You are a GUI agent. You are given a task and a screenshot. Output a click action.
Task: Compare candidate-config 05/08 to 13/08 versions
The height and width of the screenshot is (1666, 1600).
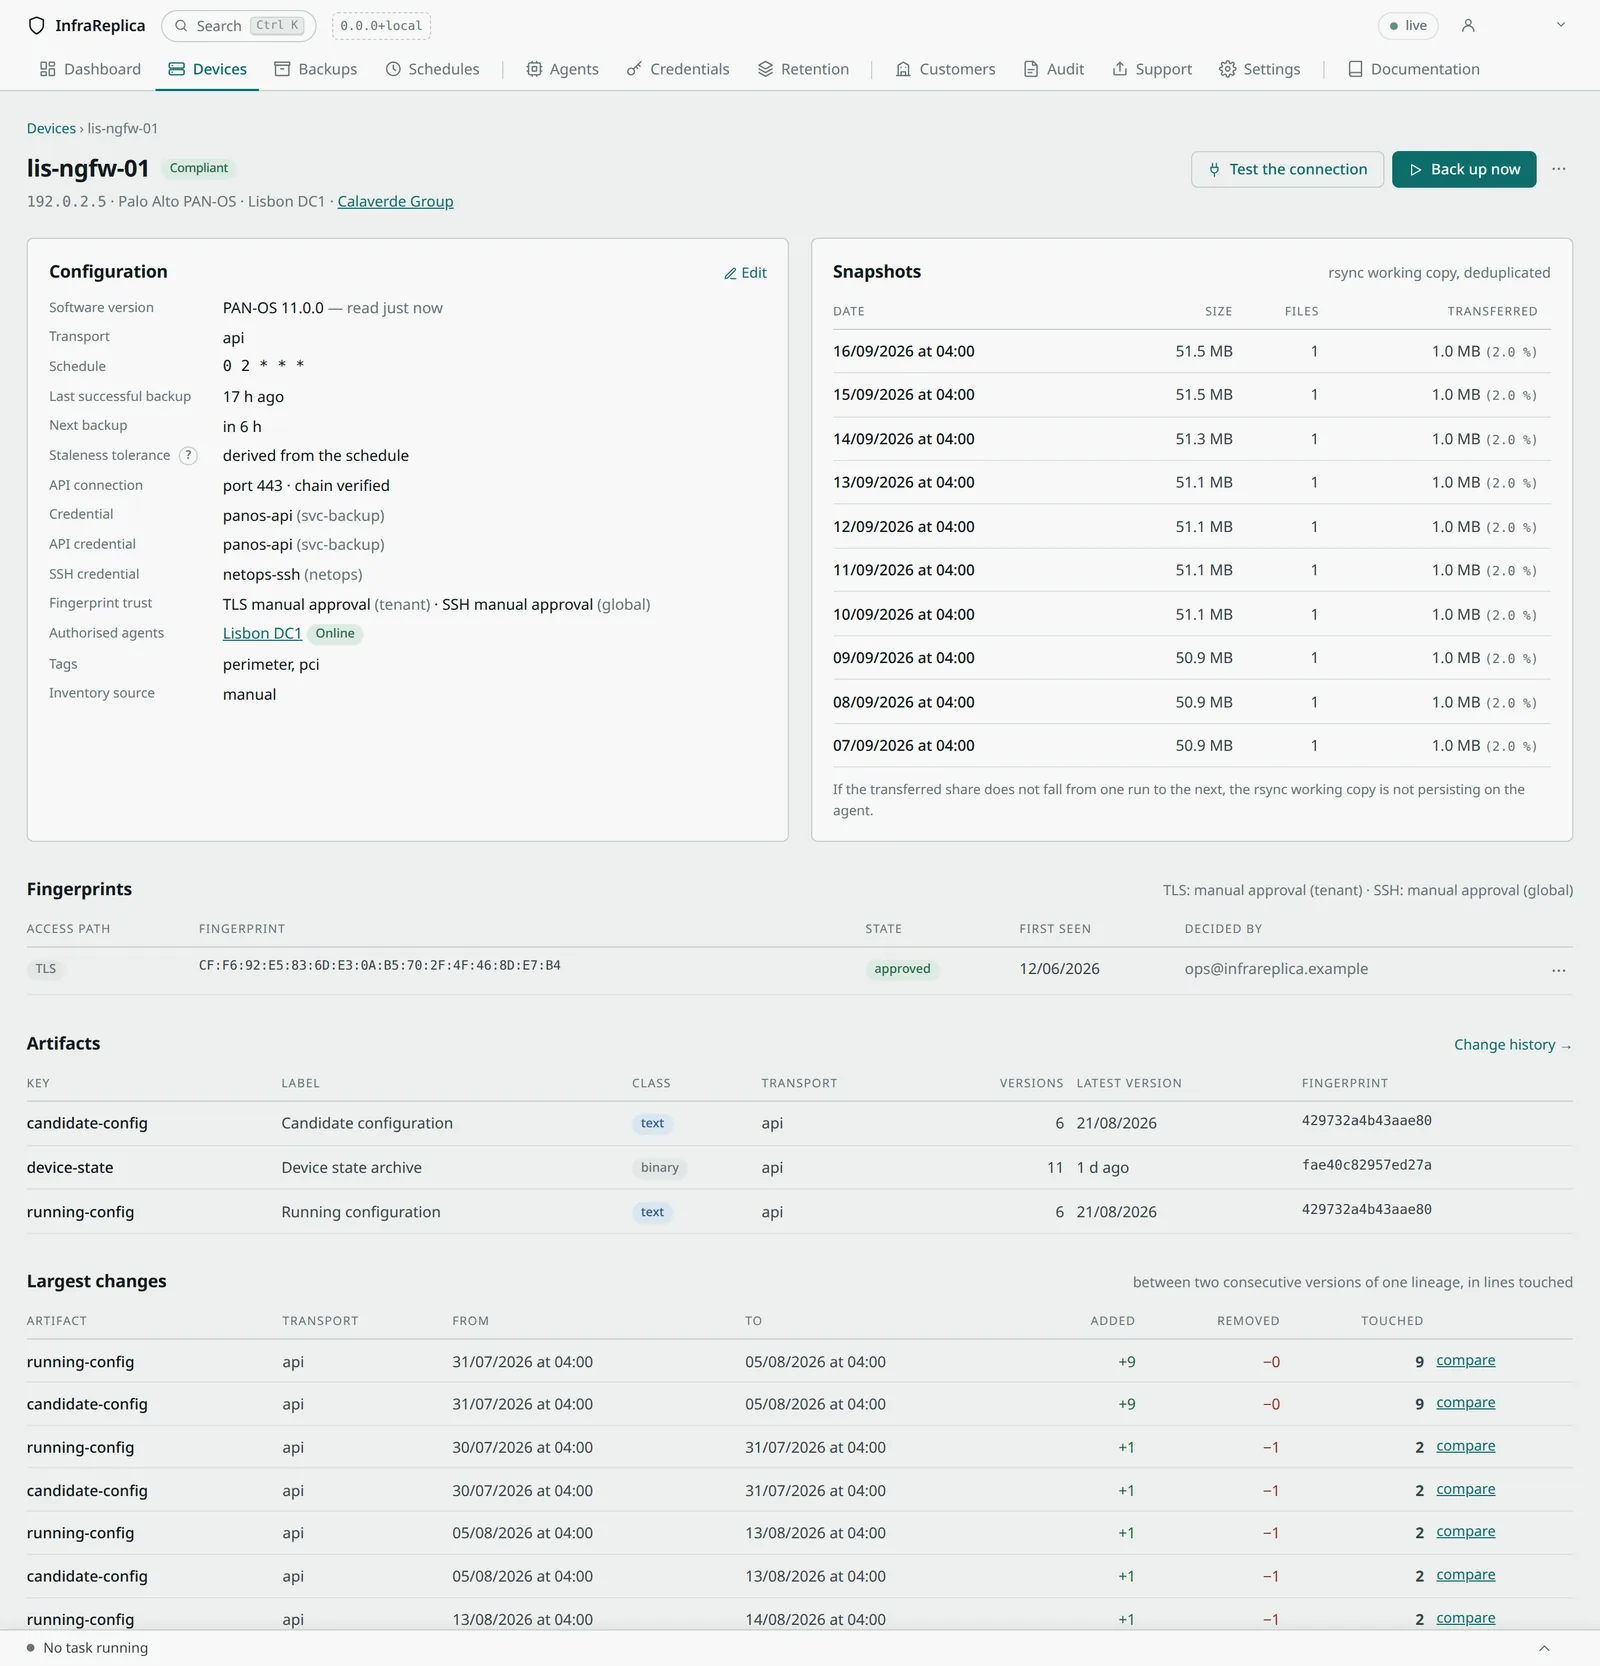point(1465,1574)
